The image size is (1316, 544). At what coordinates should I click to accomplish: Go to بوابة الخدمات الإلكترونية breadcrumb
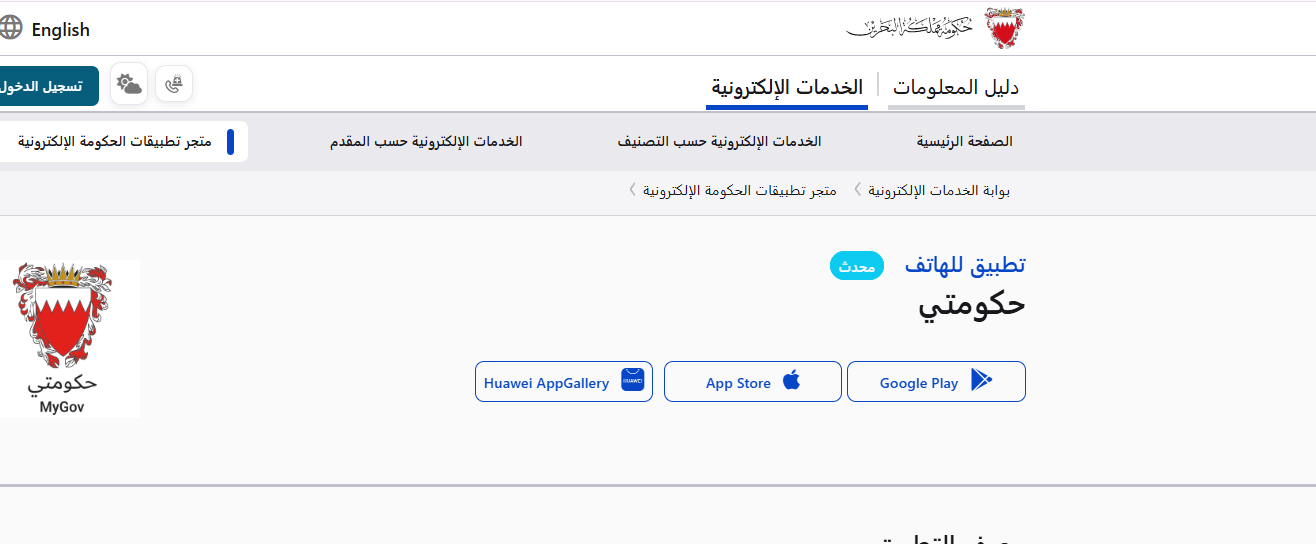click(939, 190)
